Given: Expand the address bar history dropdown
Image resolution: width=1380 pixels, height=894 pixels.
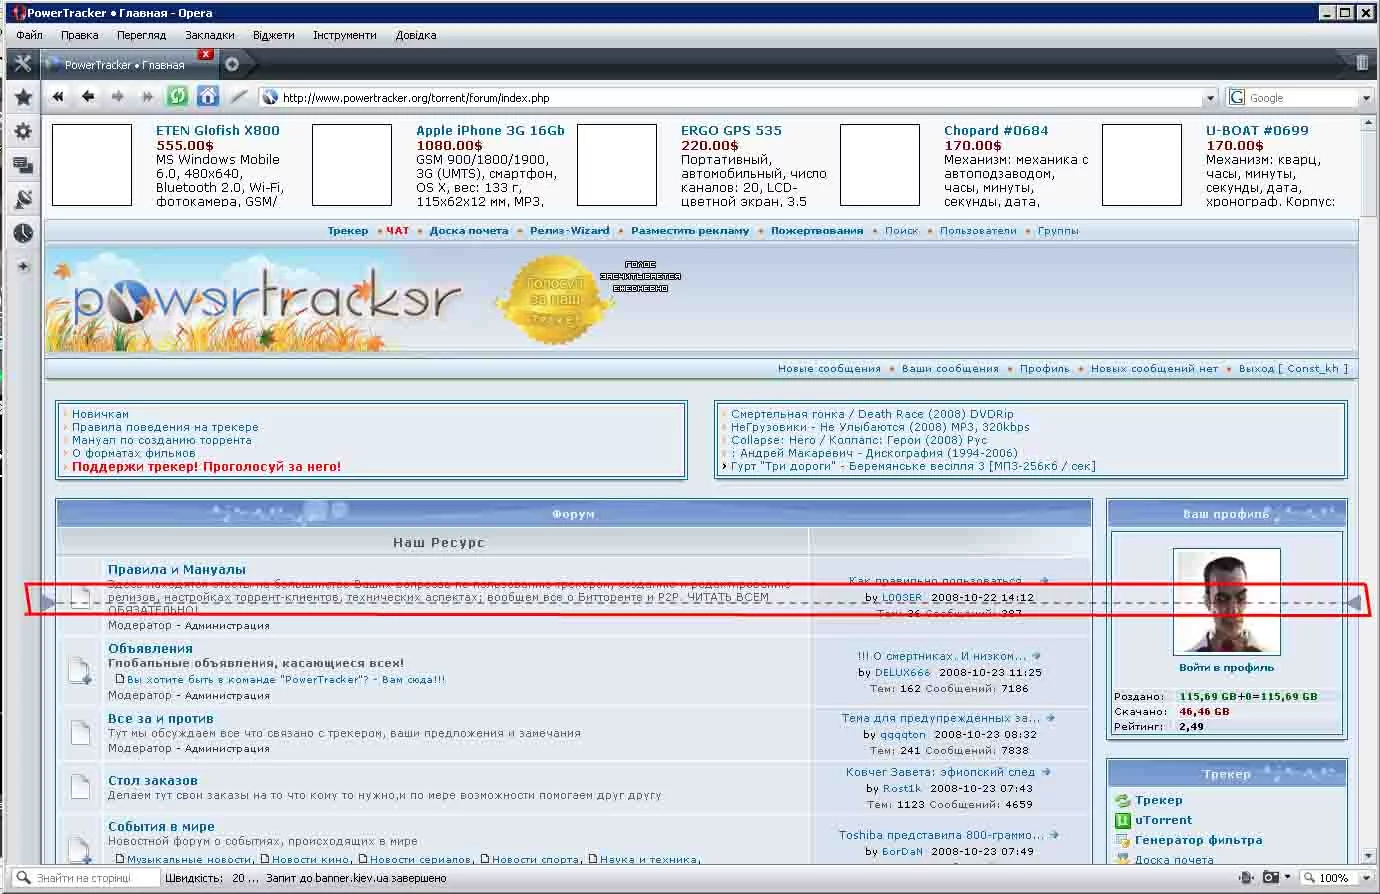Looking at the screenshot, I should tap(1210, 98).
